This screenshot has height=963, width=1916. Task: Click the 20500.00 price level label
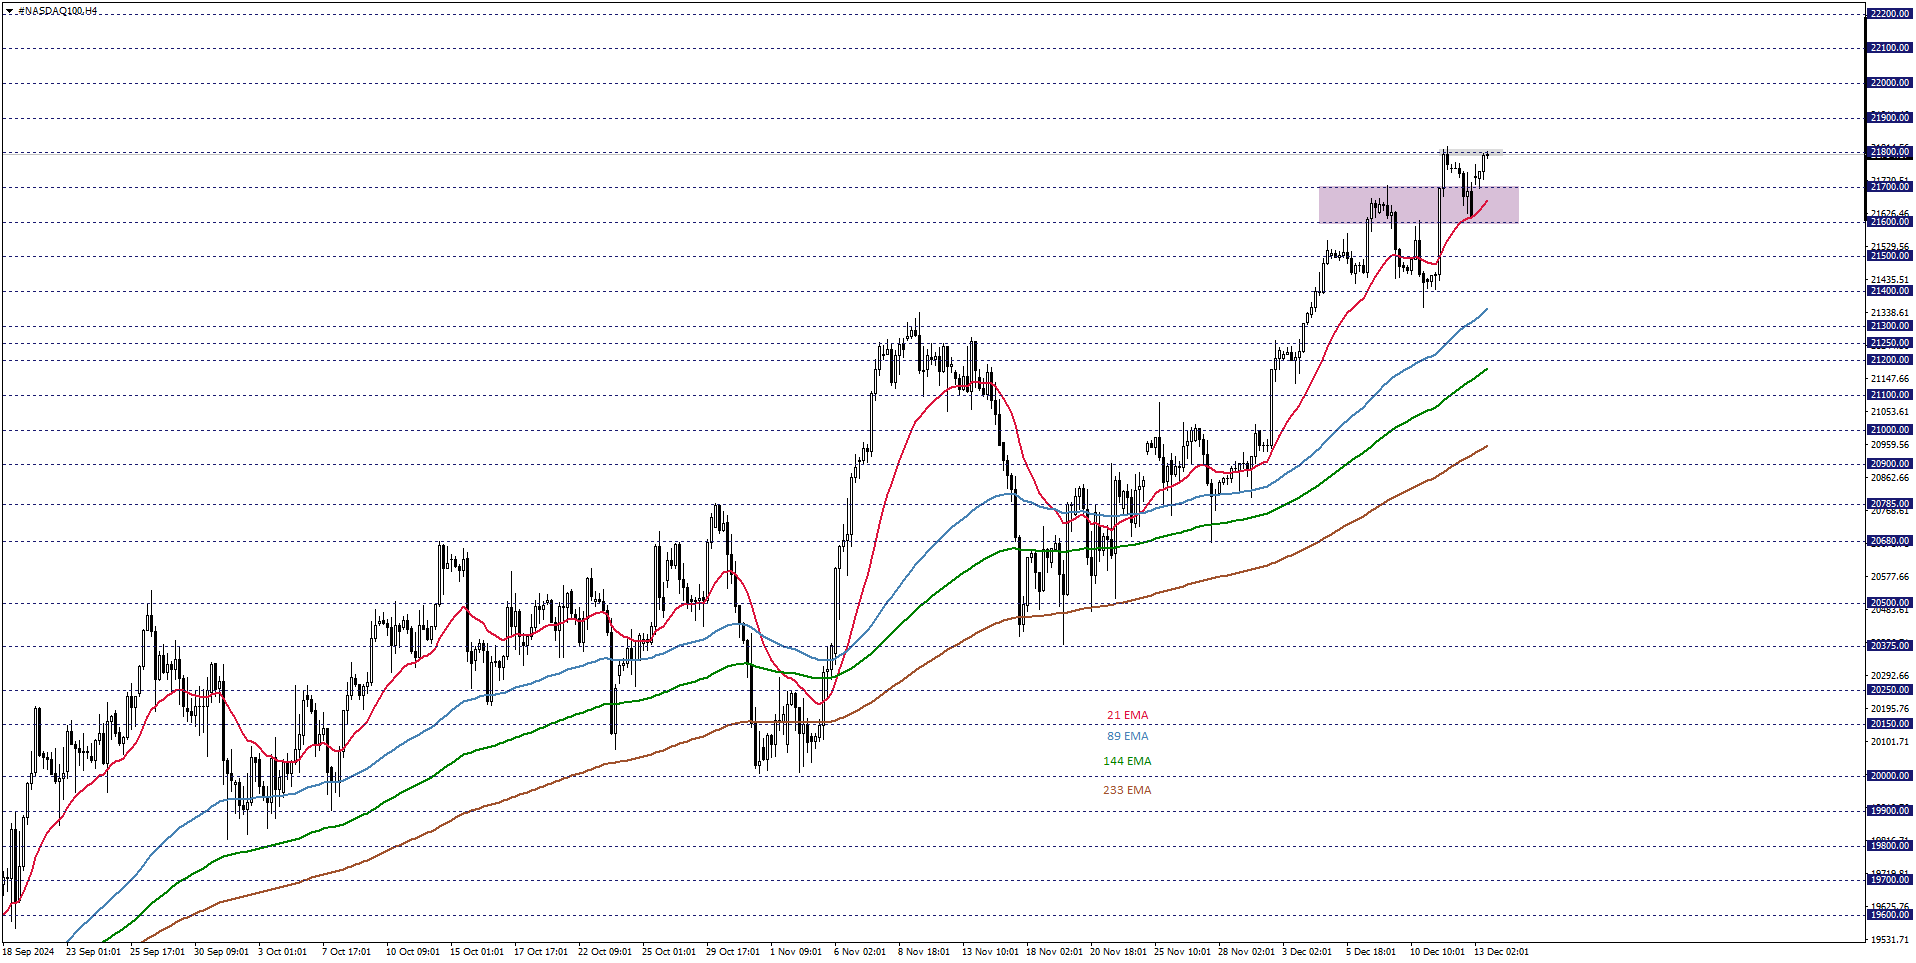(x=1889, y=603)
